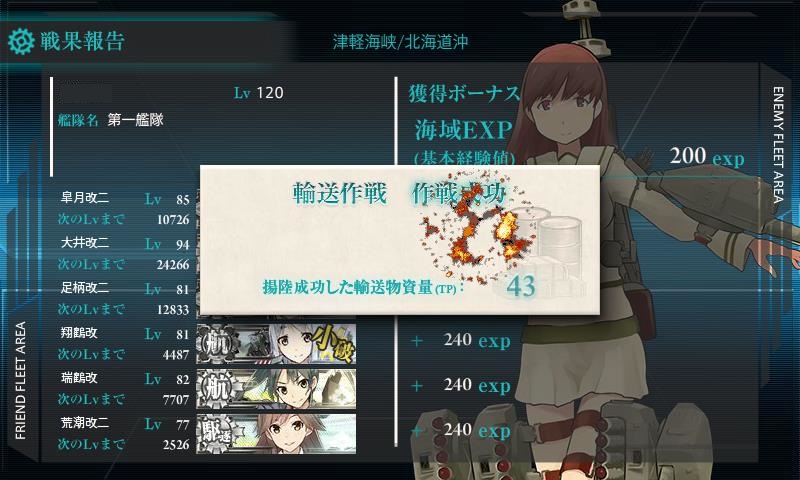This screenshot has width=800, height=480.
Task: Click the 津軽海峡/北海道沖 map title
Action: click(401, 42)
